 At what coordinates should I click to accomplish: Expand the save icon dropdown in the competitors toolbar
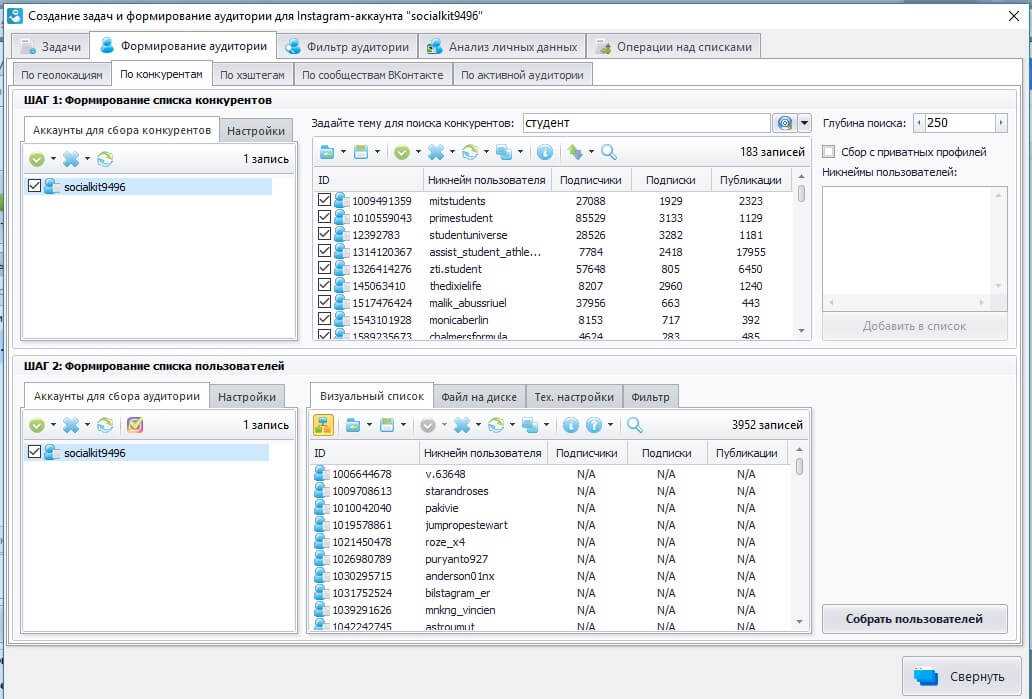(377, 153)
